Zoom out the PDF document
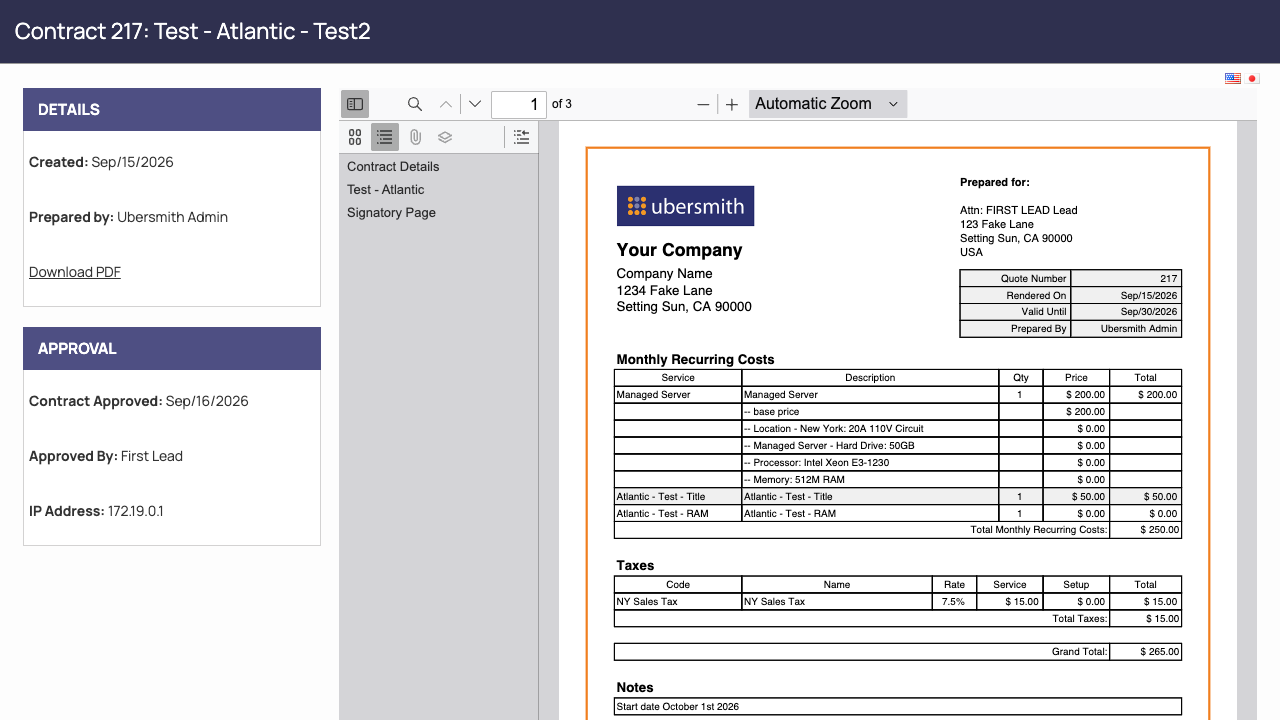This screenshot has width=1280, height=720. point(703,104)
